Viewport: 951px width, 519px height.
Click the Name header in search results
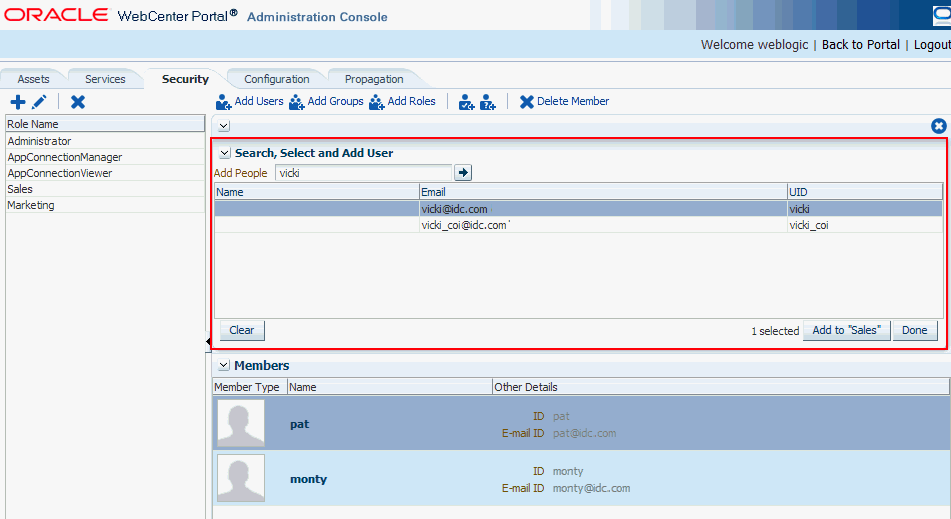tap(317, 192)
